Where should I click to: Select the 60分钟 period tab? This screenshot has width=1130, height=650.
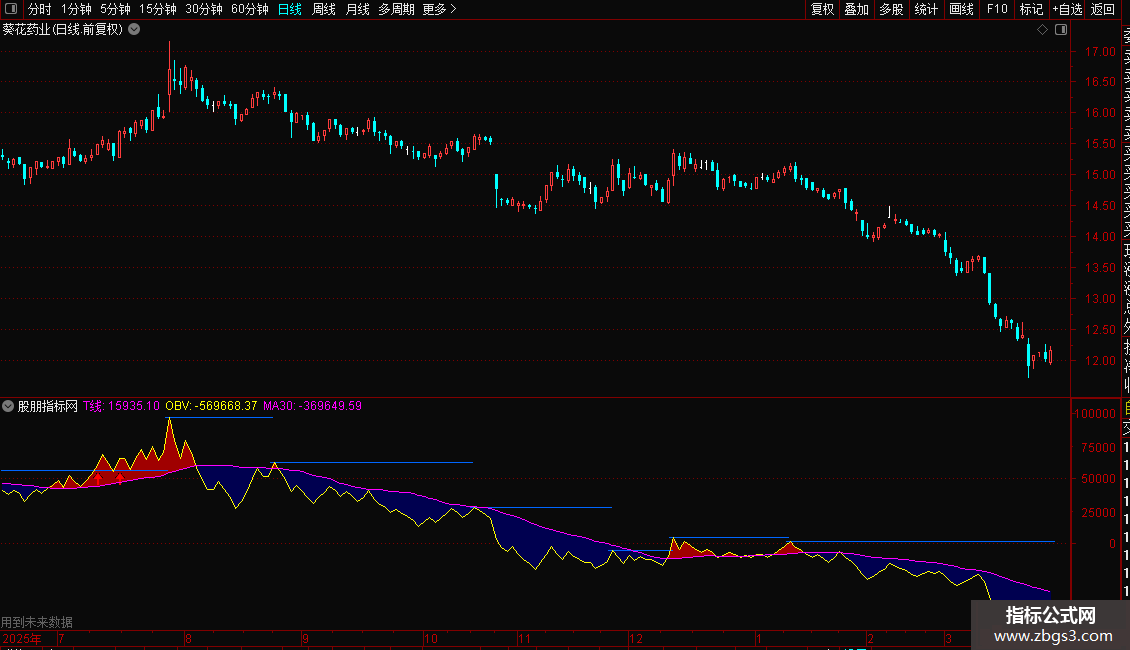point(249,9)
